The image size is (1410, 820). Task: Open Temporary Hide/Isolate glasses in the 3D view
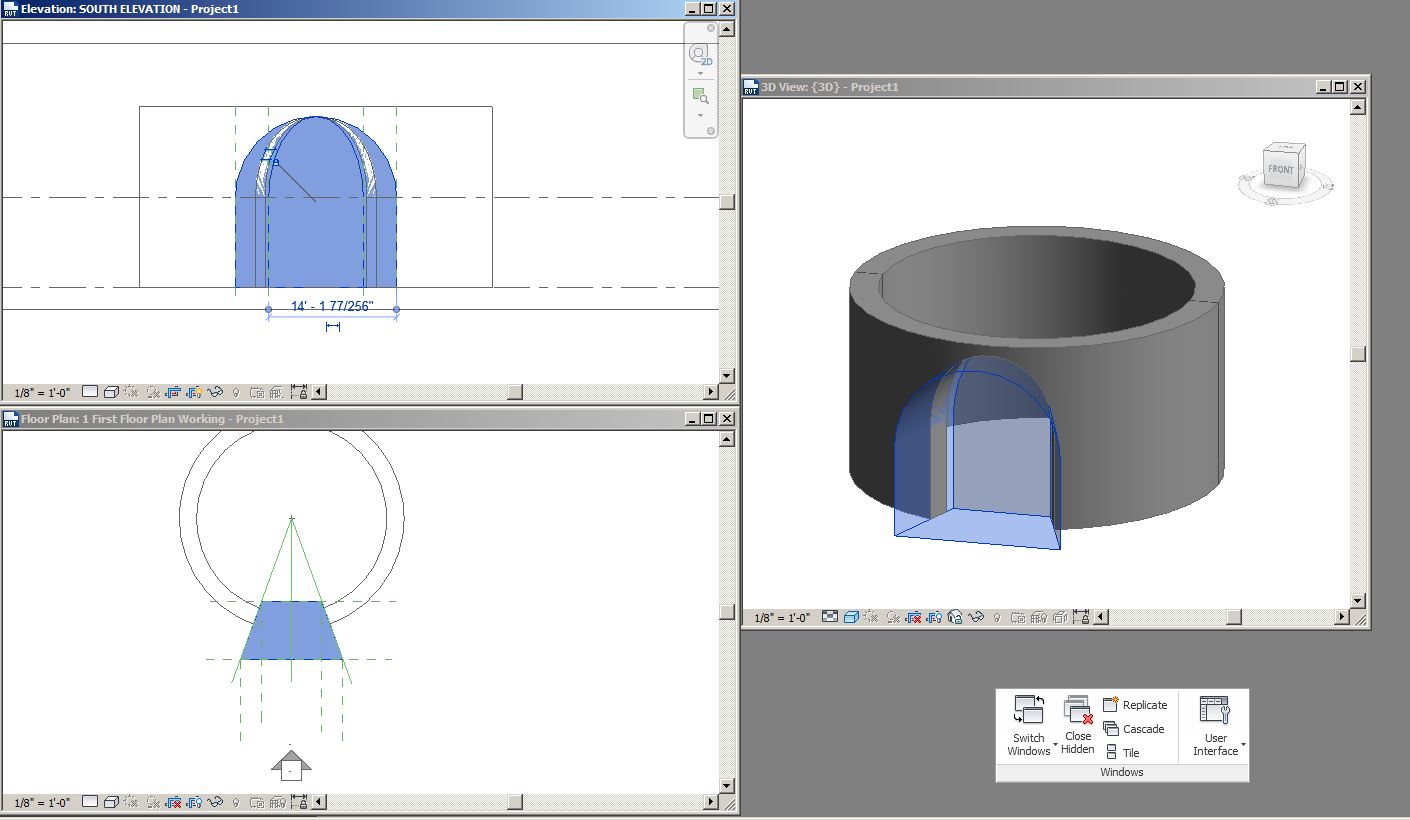pos(975,617)
